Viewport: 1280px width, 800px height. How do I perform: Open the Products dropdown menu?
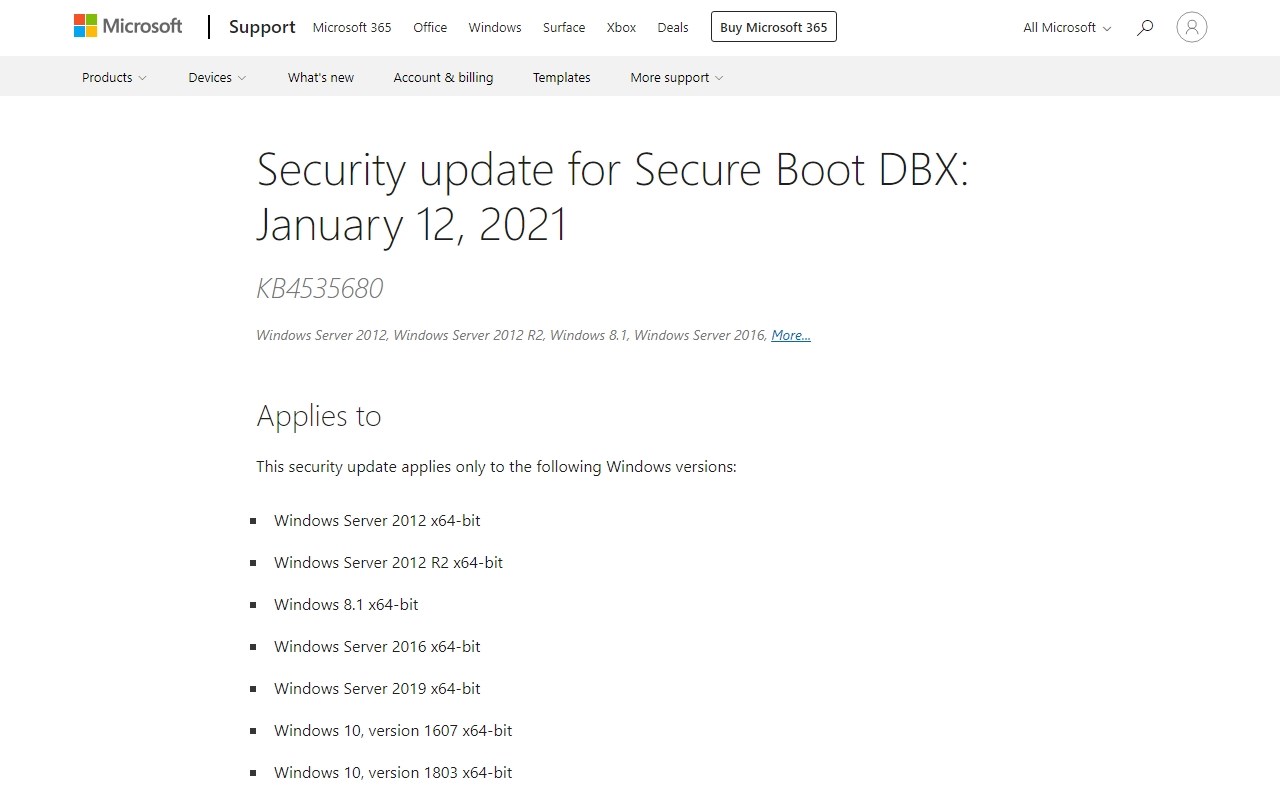114,77
